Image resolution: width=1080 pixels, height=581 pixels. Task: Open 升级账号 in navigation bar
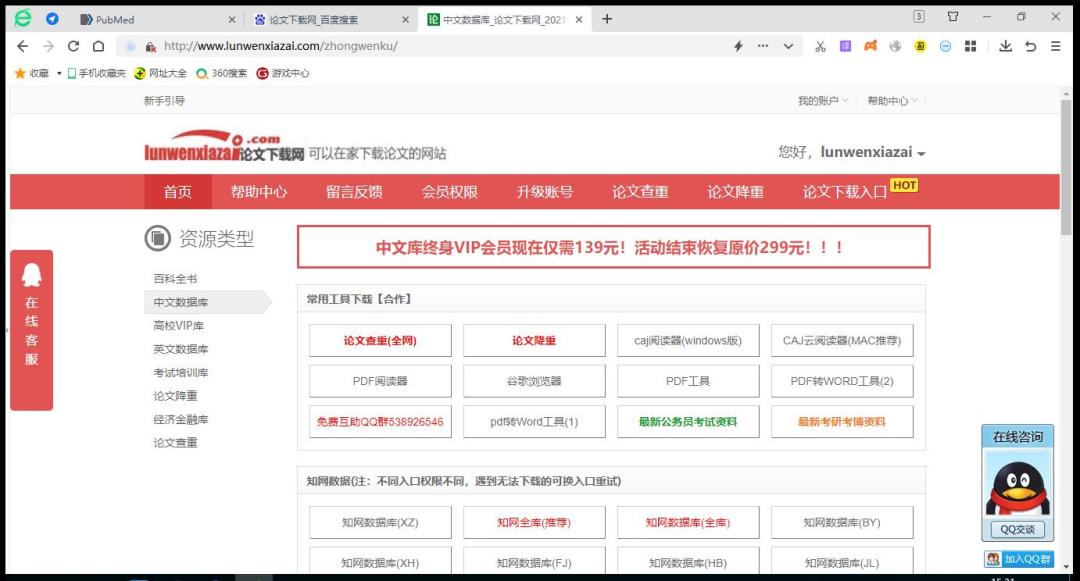coord(545,192)
